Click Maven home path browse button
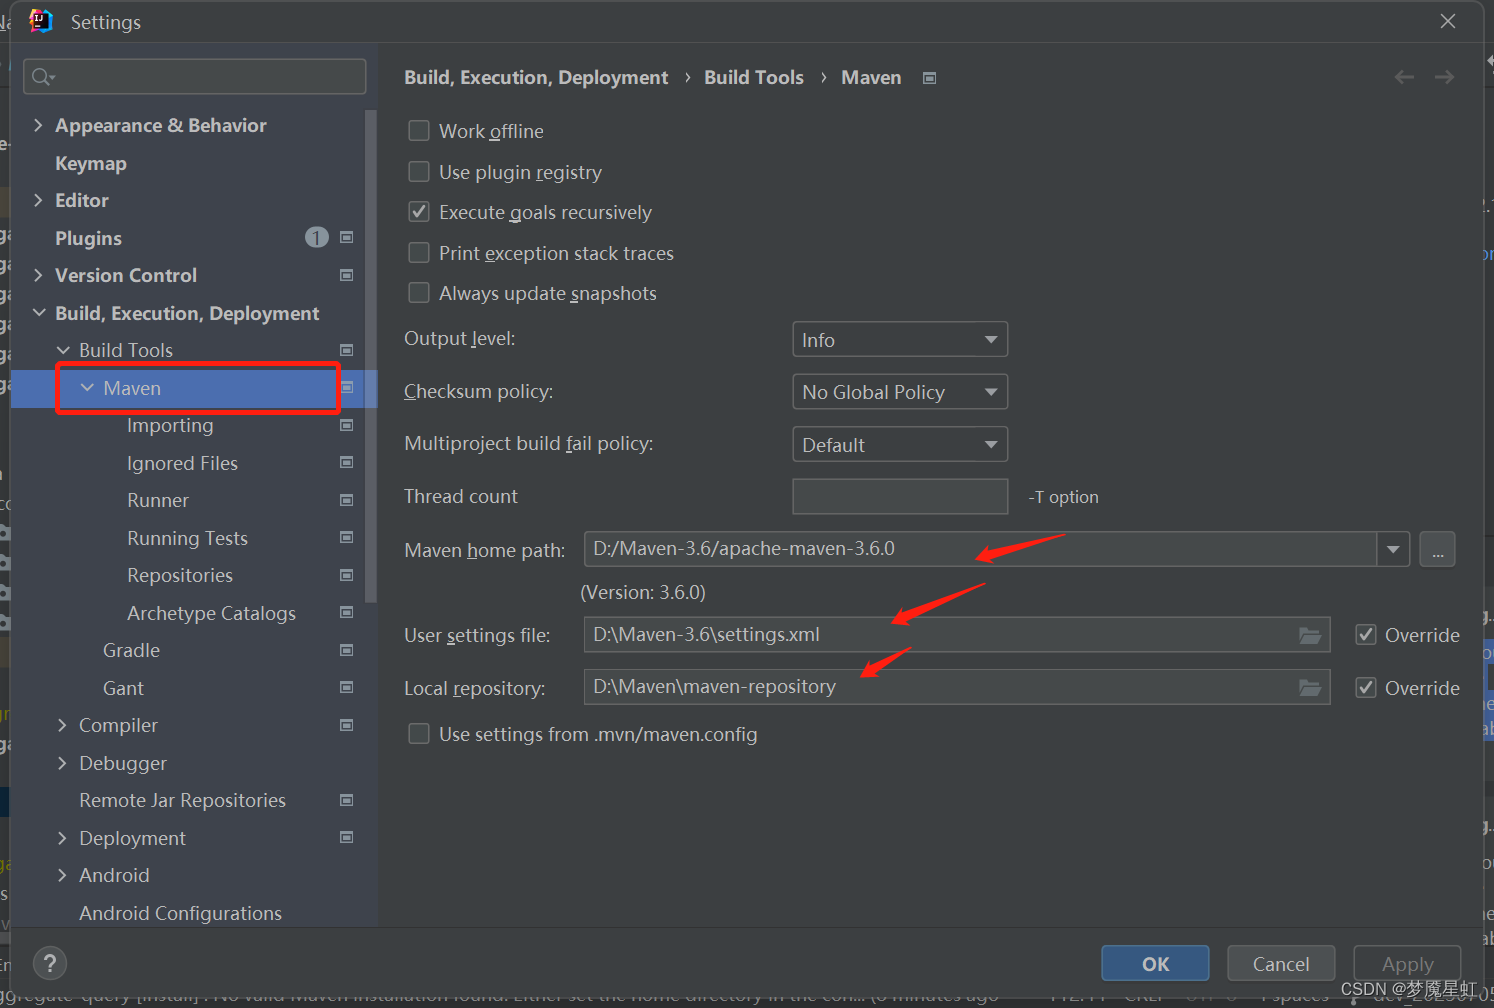1494x1008 pixels. coord(1437,549)
